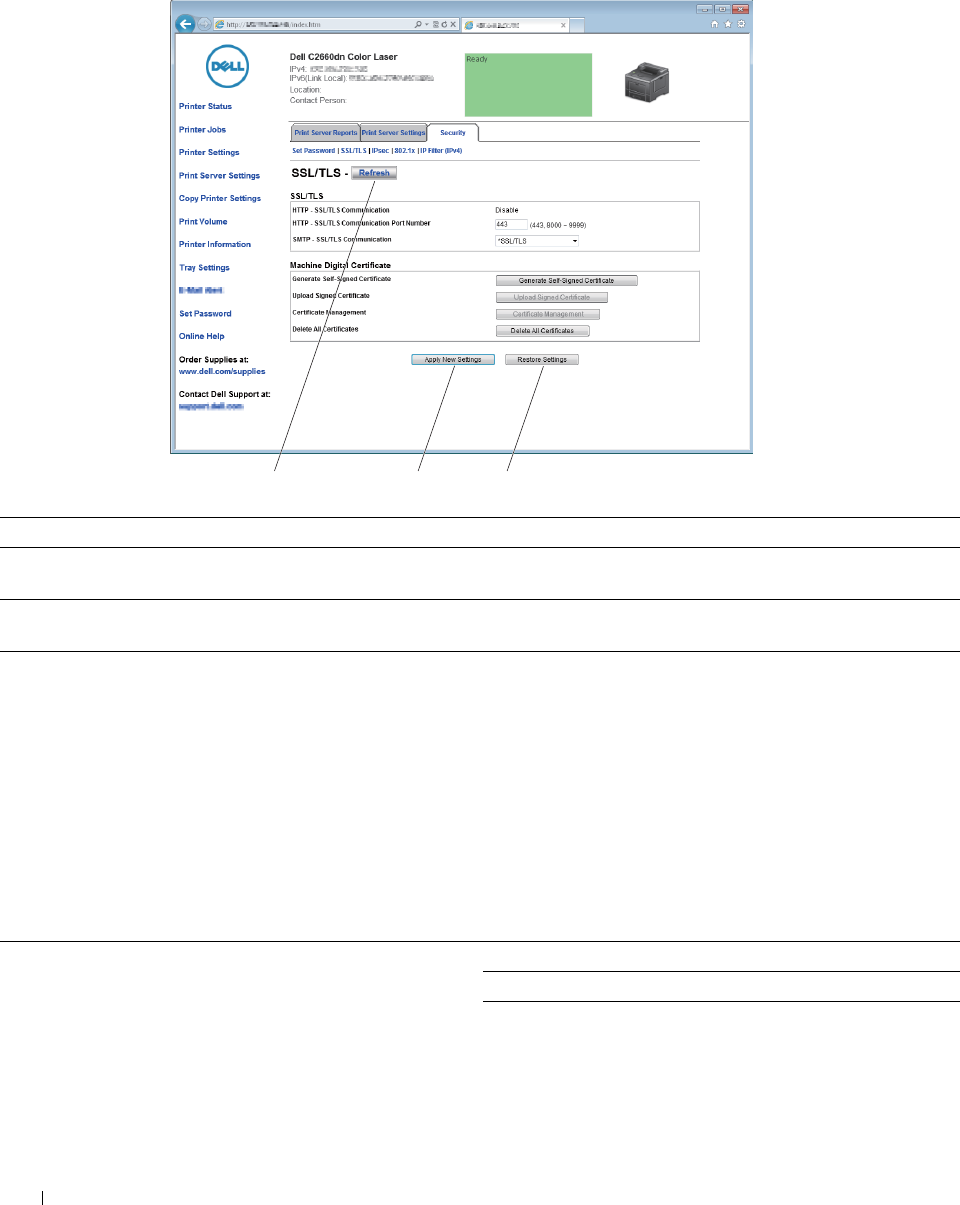Open Printer Jobs in the sidebar

(202, 129)
